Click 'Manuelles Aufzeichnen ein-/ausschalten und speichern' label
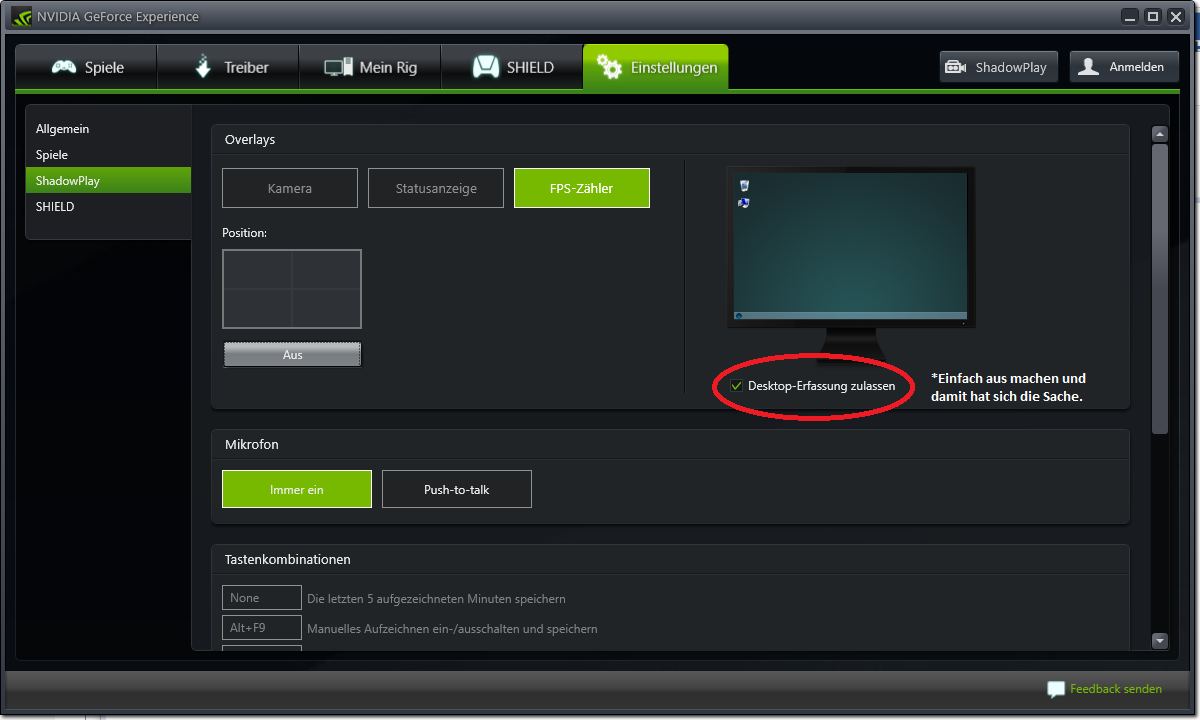The height and width of the screenshot is (720, 1200). (x=452, y=629)
